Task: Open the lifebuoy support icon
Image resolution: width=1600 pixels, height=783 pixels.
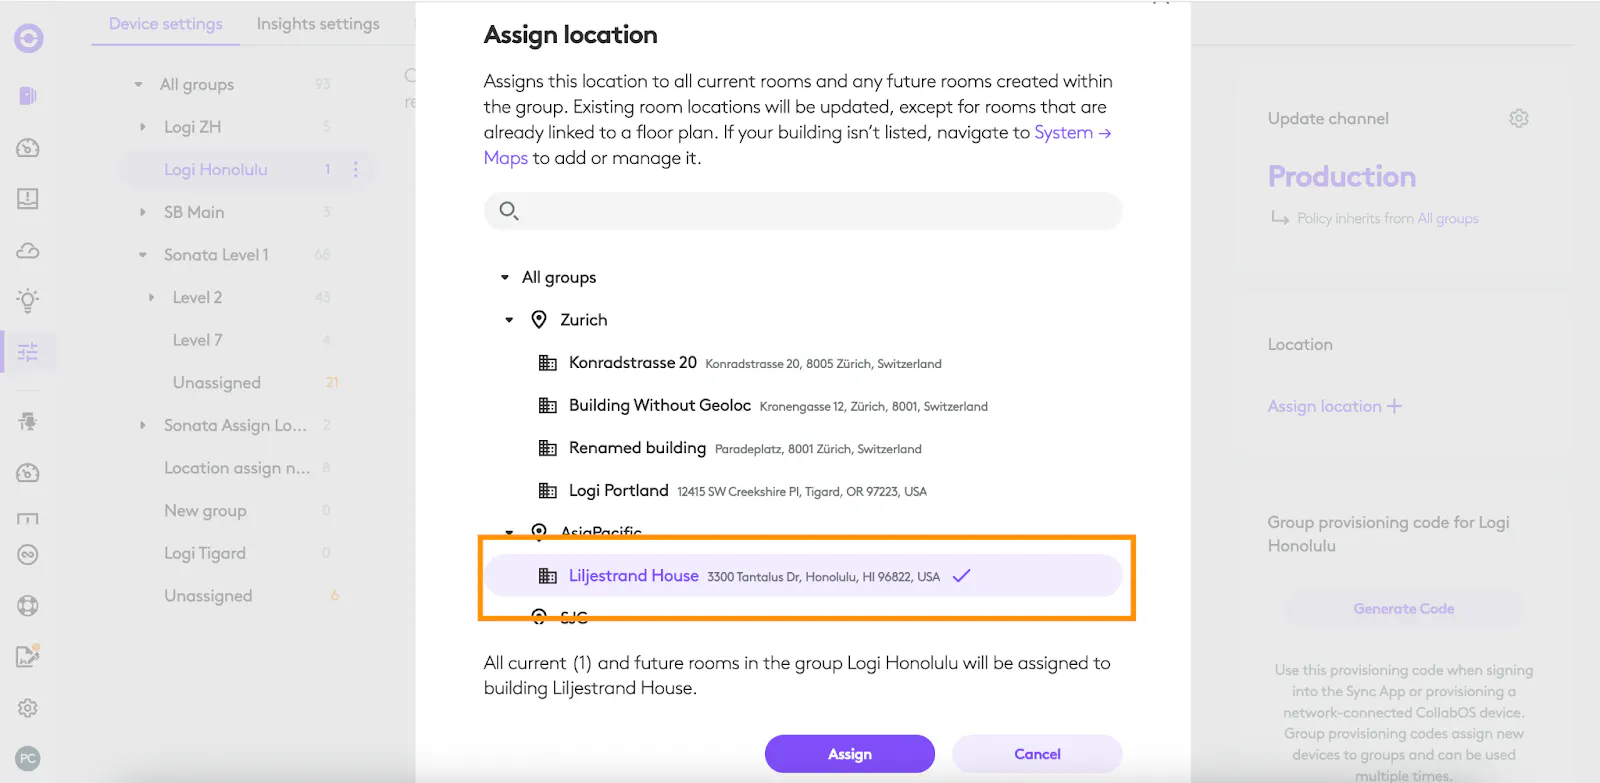Action: 28,605
